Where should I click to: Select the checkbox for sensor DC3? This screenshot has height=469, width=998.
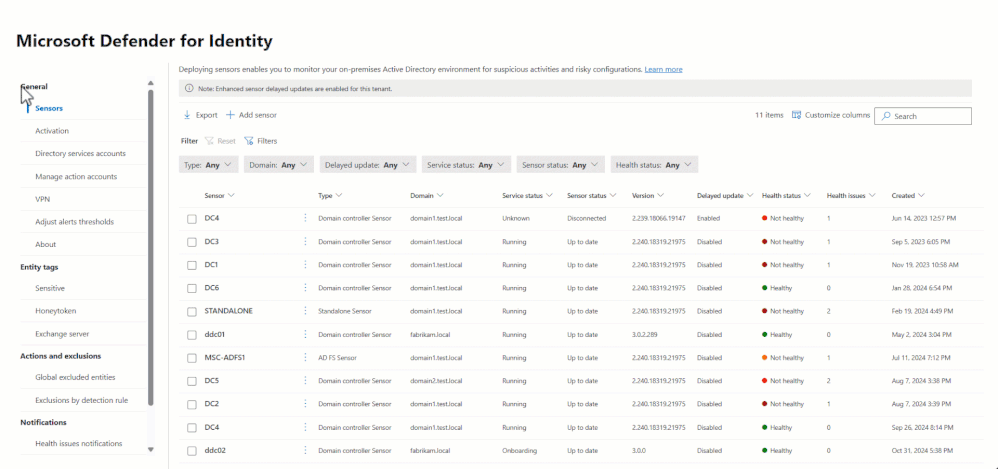tap(192, 242)
